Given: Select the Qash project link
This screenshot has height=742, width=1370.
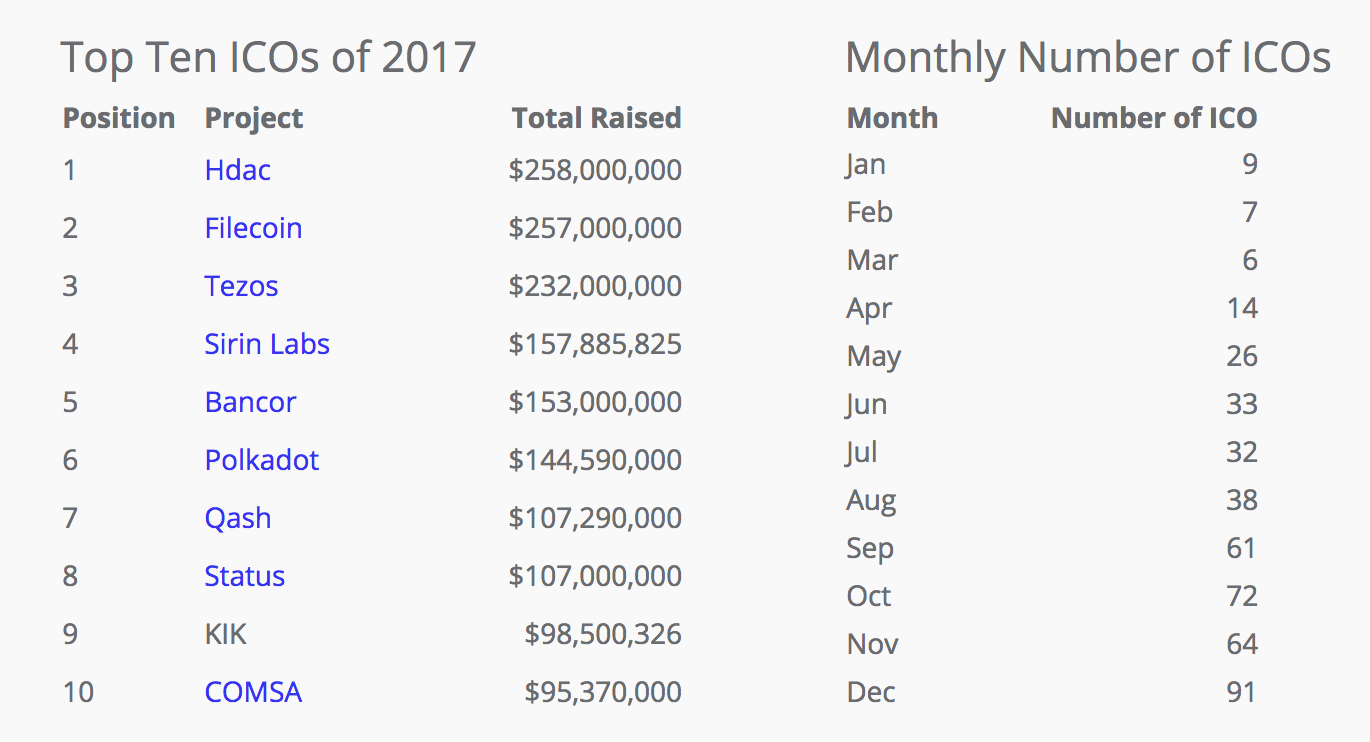Looking at the screenshot, I should (x=237, y=518).
